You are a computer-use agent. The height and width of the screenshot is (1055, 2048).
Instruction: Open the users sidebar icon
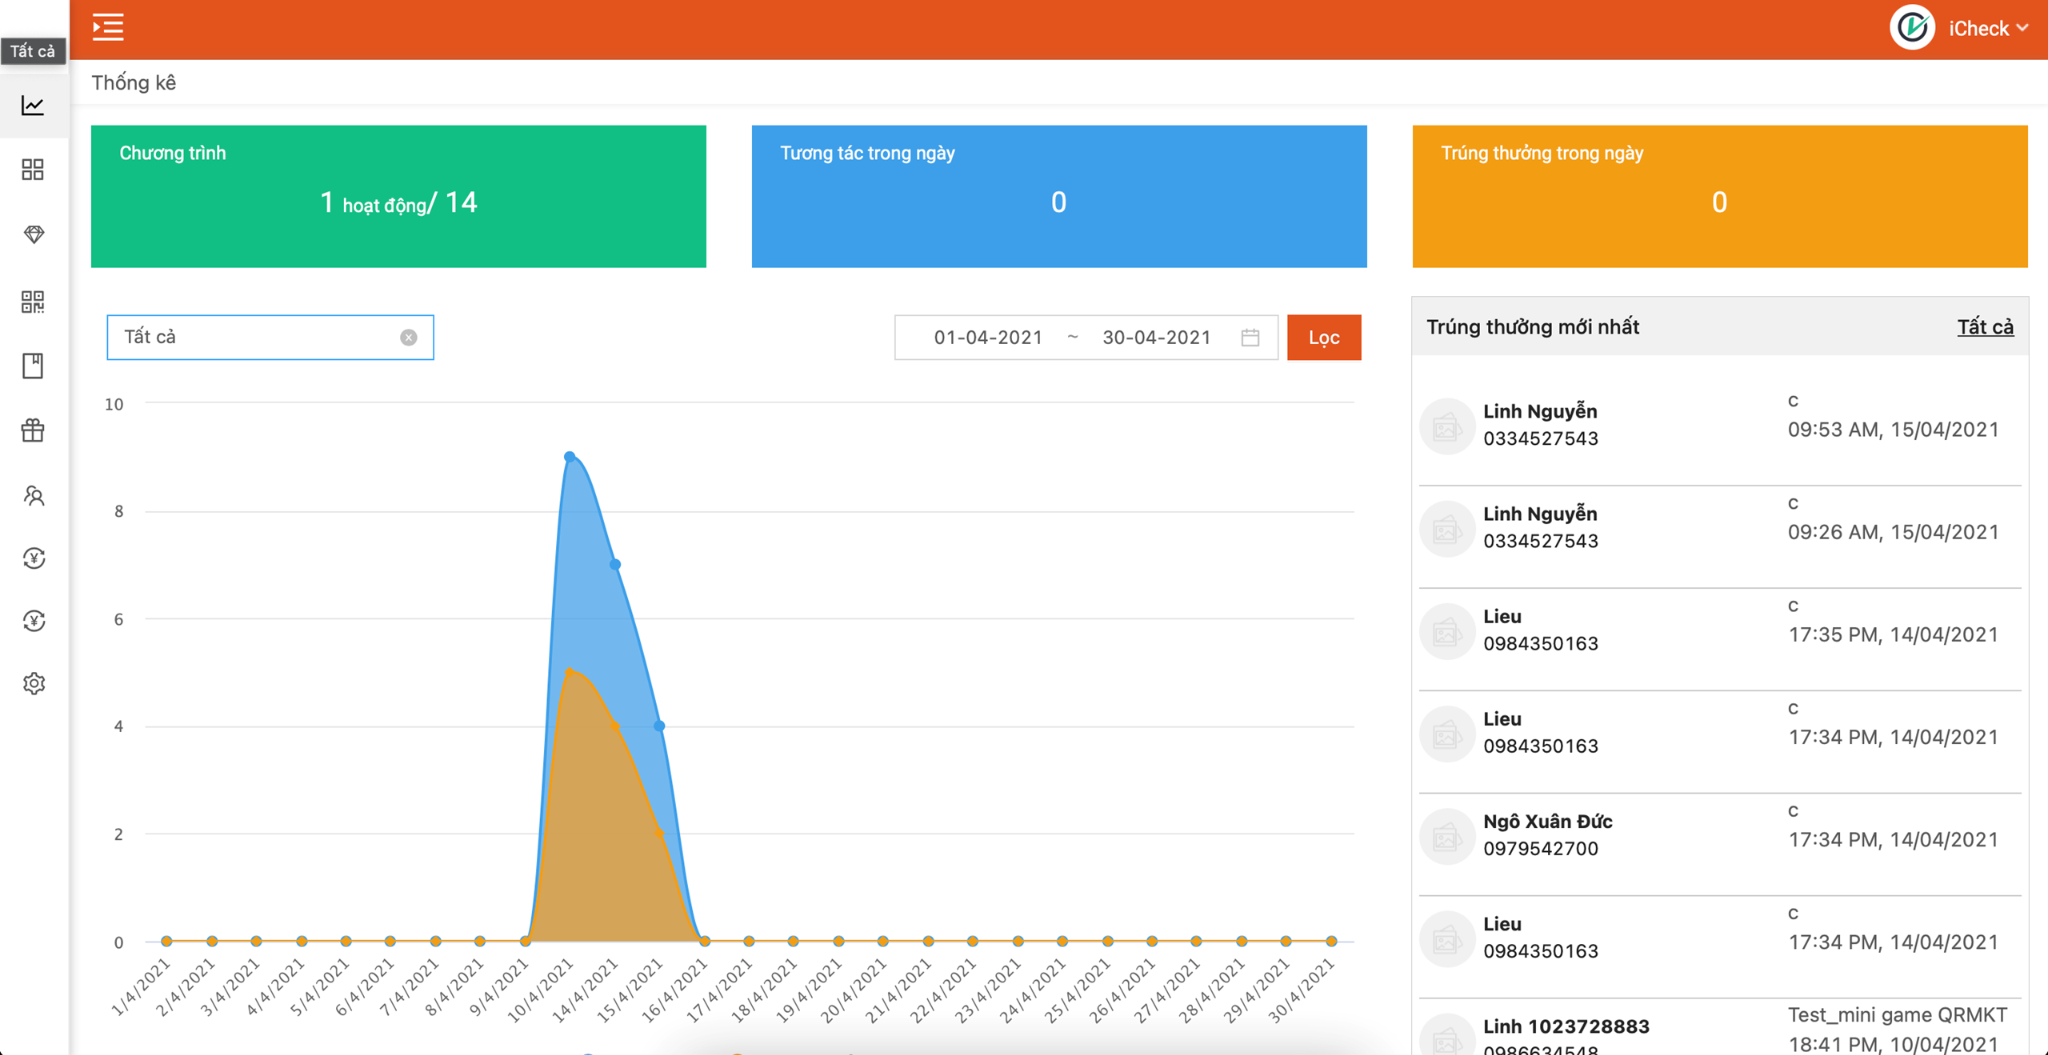(33, 495)
